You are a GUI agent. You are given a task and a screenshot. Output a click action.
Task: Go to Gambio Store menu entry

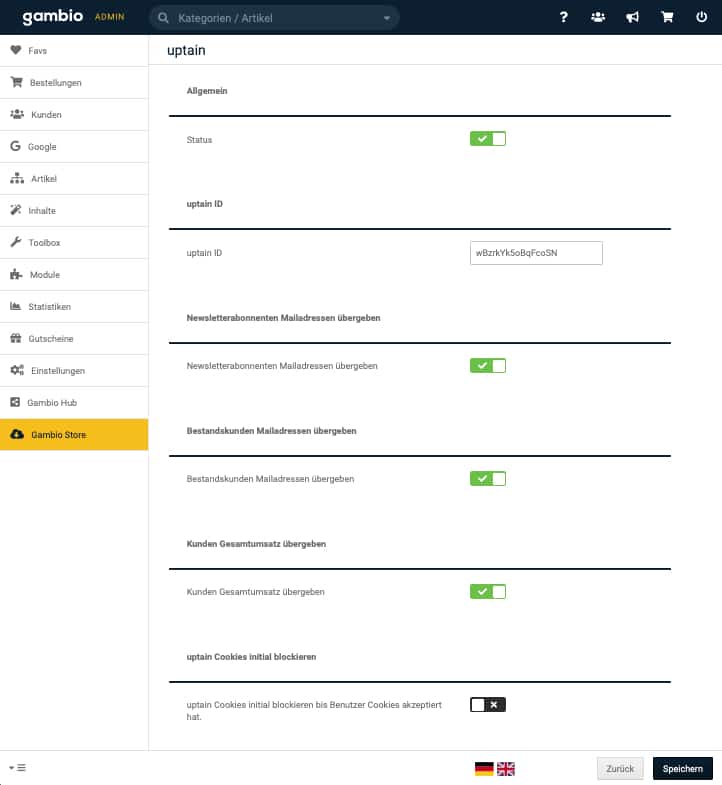click(60, 435)
